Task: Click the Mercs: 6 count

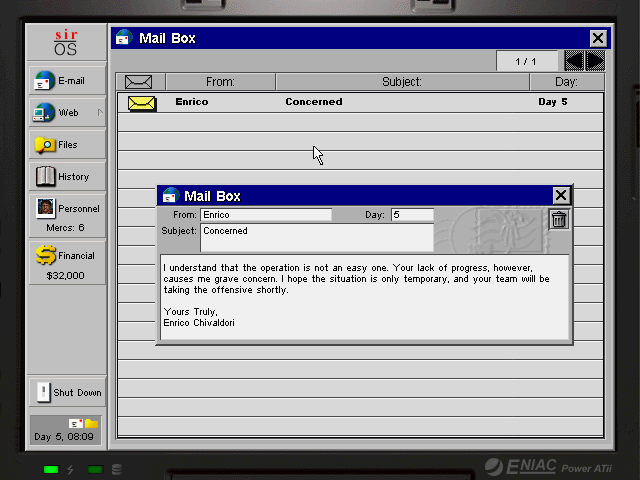Action: click(x=65, y=227)
